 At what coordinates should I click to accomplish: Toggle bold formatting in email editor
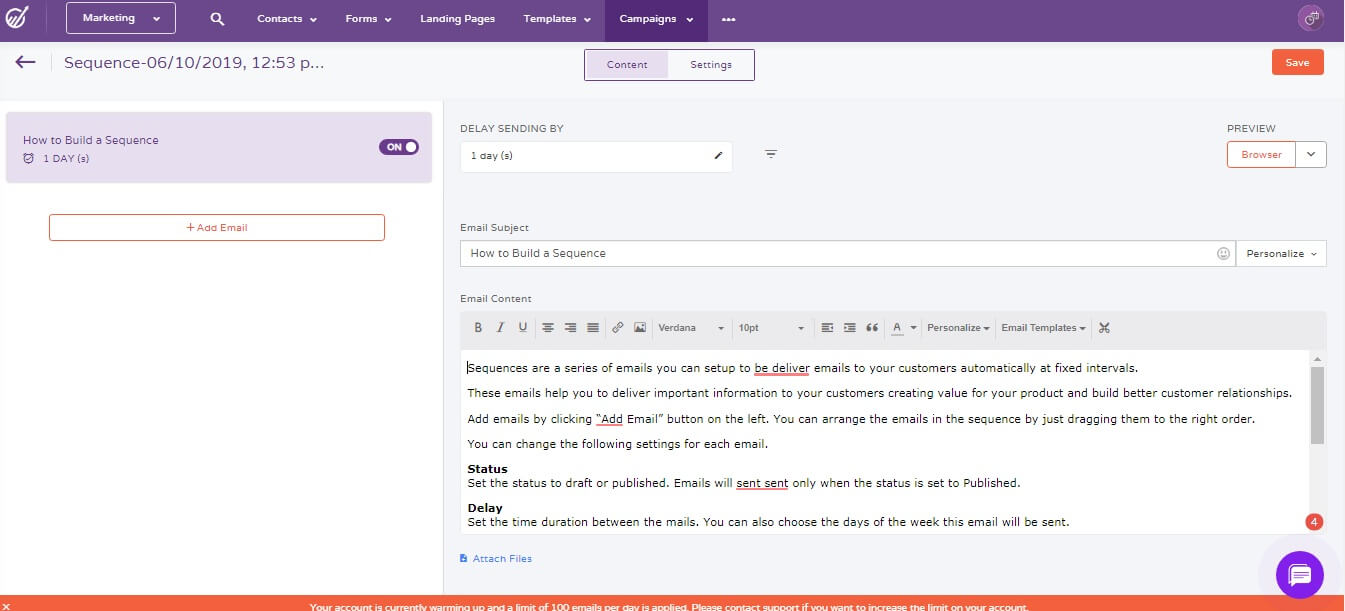(478, 327)
